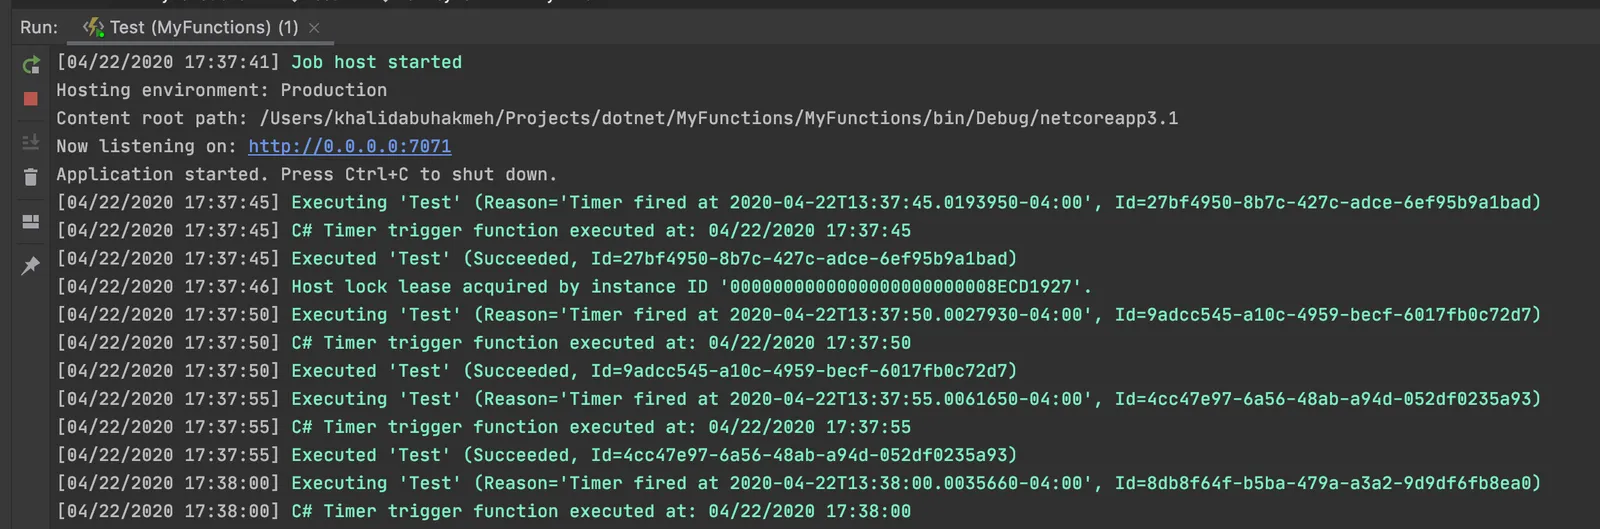Open the http://0.0.0.0:7071 link
Viewport: 1600px width, 529px height.
[350, 146]
